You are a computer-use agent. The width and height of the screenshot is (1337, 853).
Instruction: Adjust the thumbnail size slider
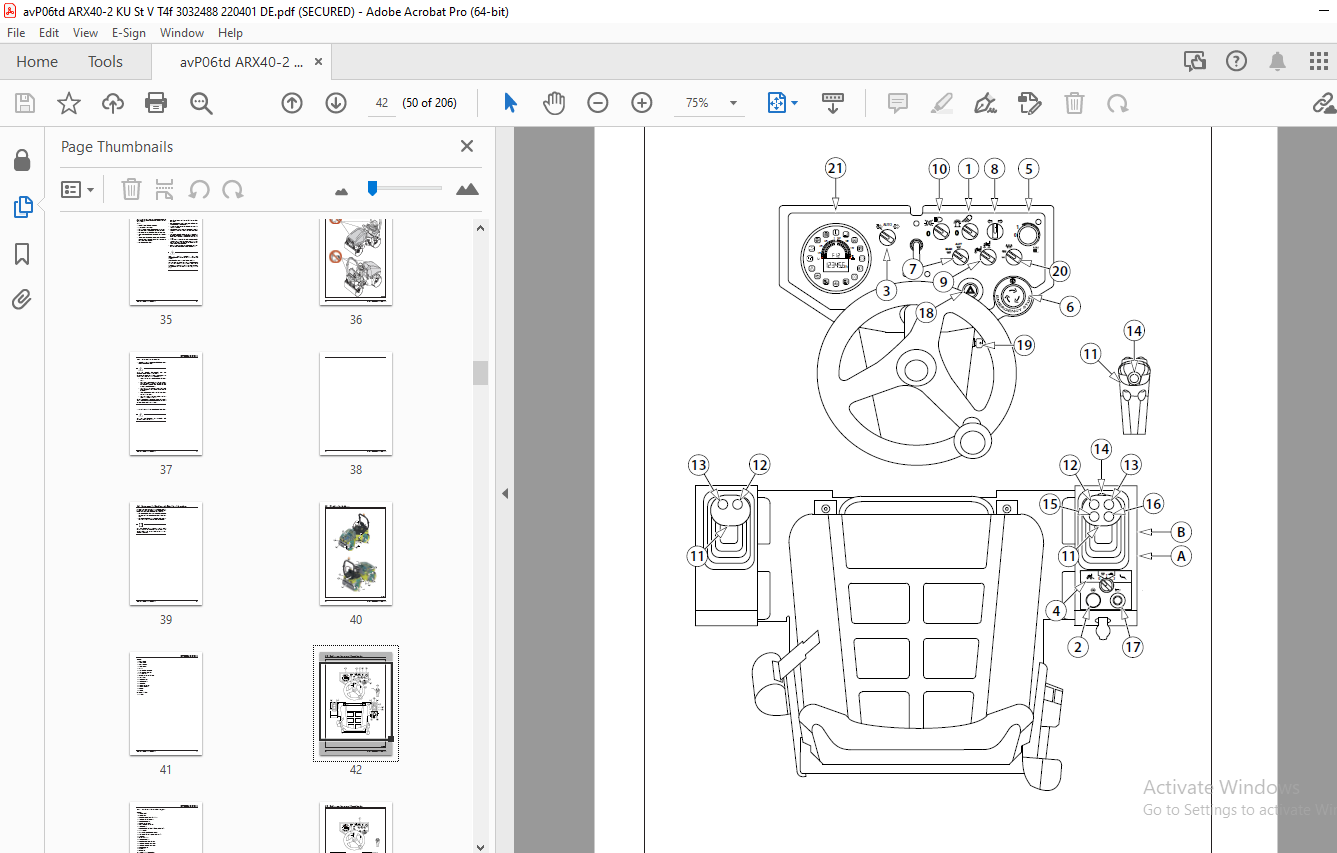[372, 187]
